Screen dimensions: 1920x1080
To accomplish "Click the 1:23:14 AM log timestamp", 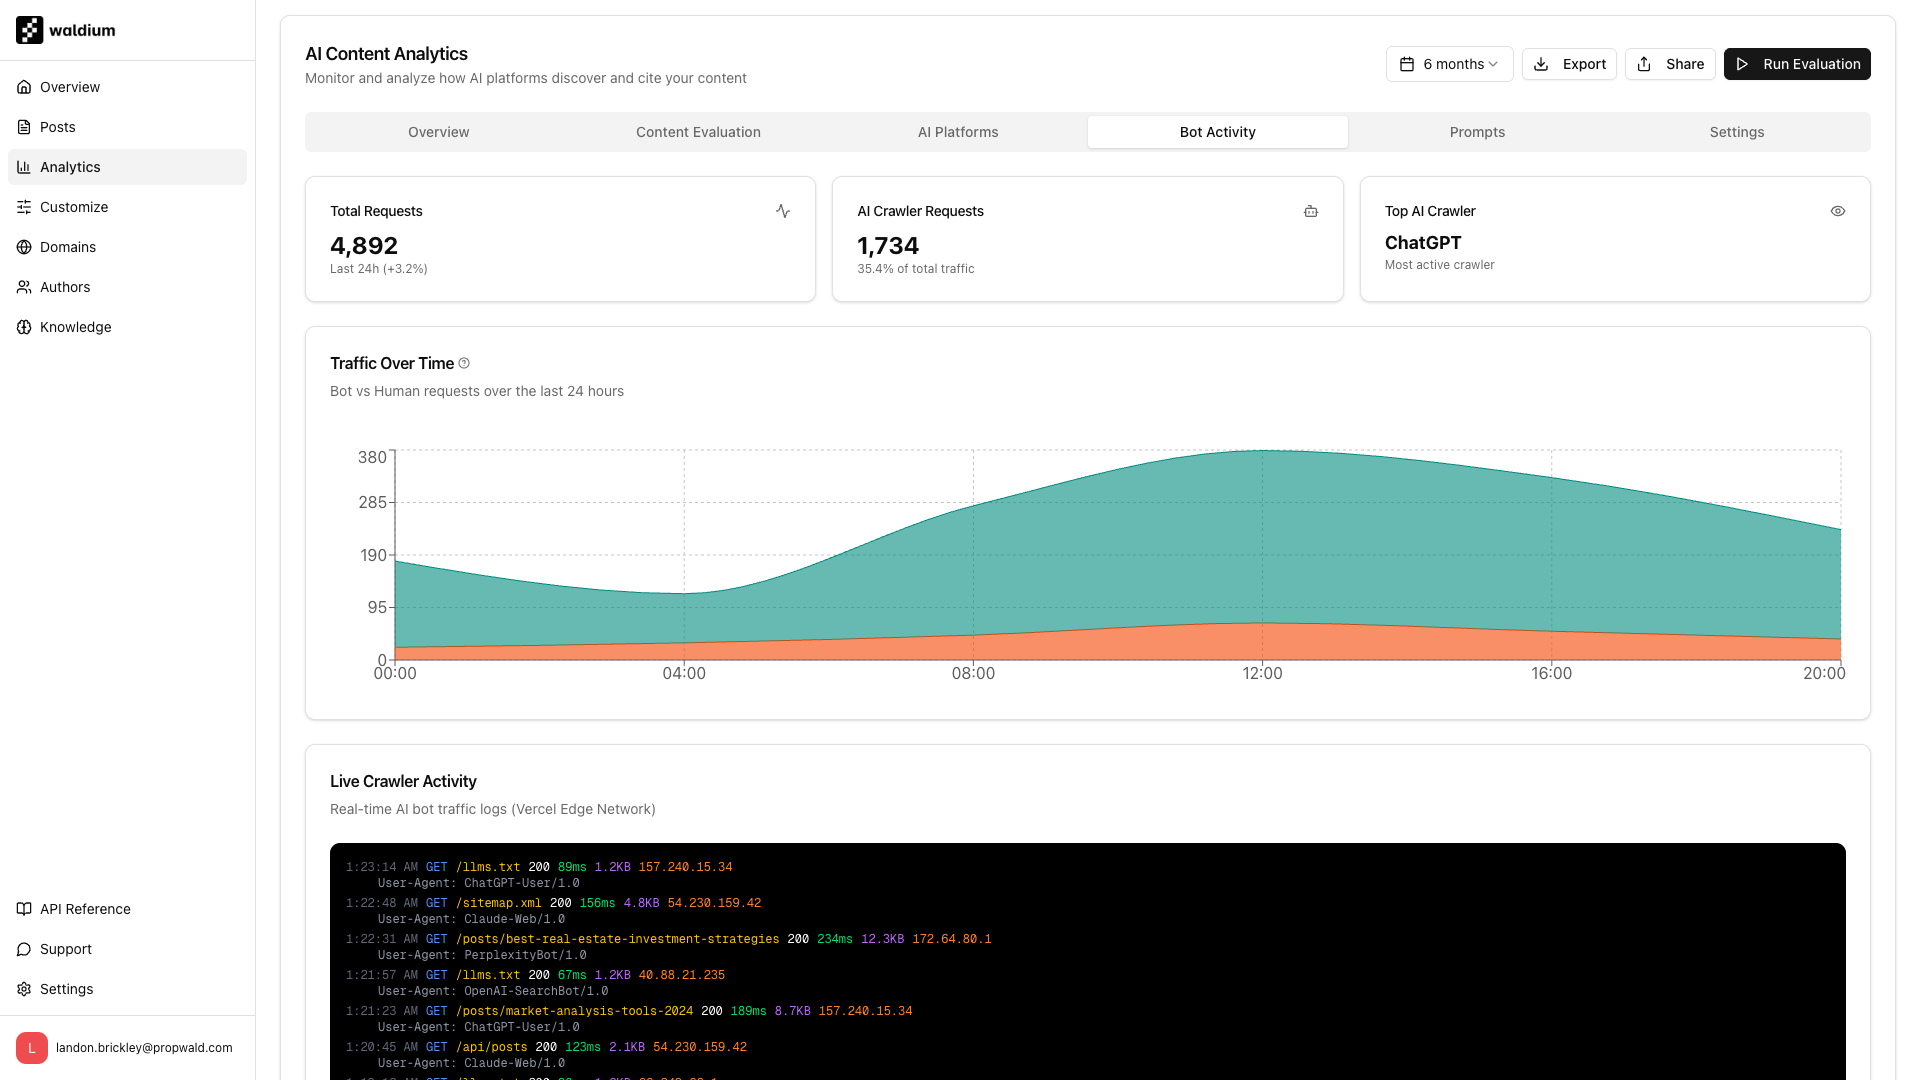I will click(382, 867).
